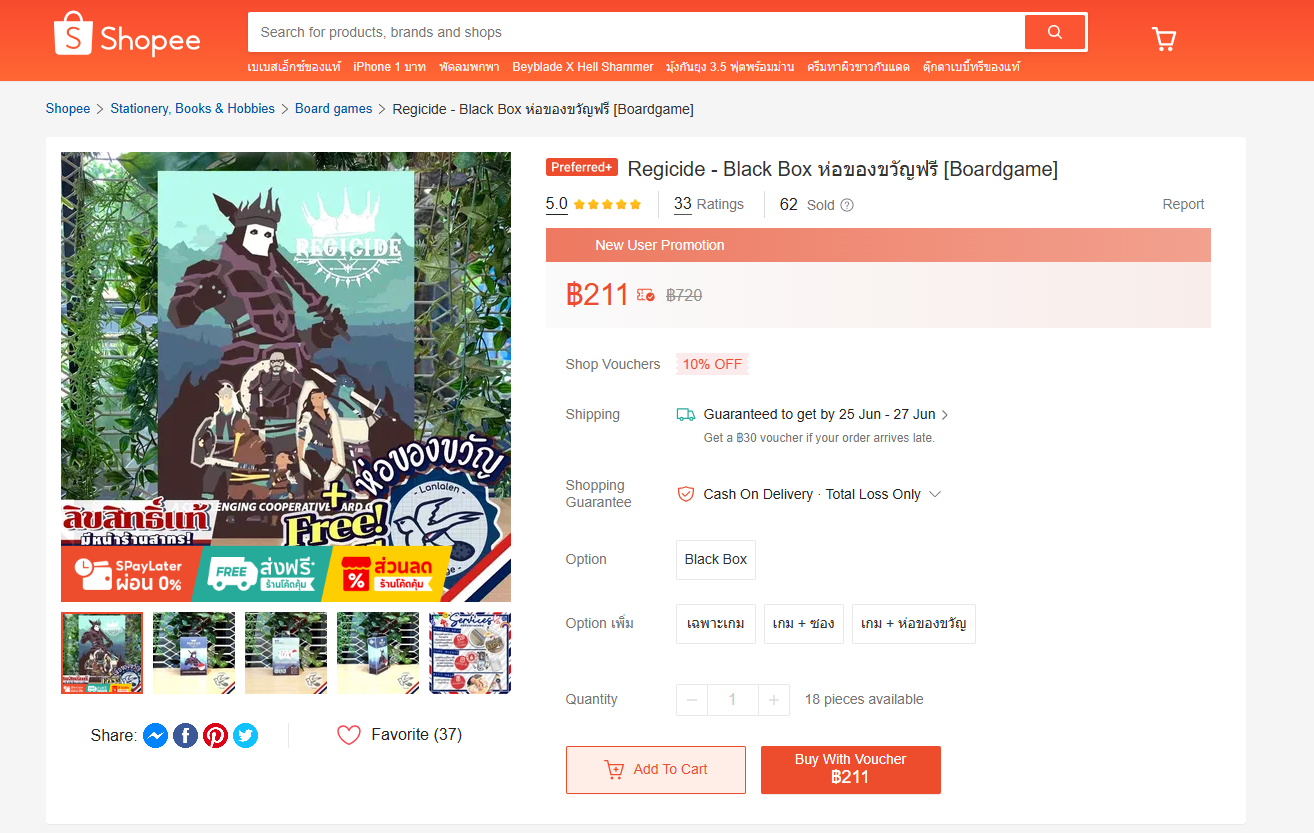
Task: Select the Black Box option
Action: point(716,560)
